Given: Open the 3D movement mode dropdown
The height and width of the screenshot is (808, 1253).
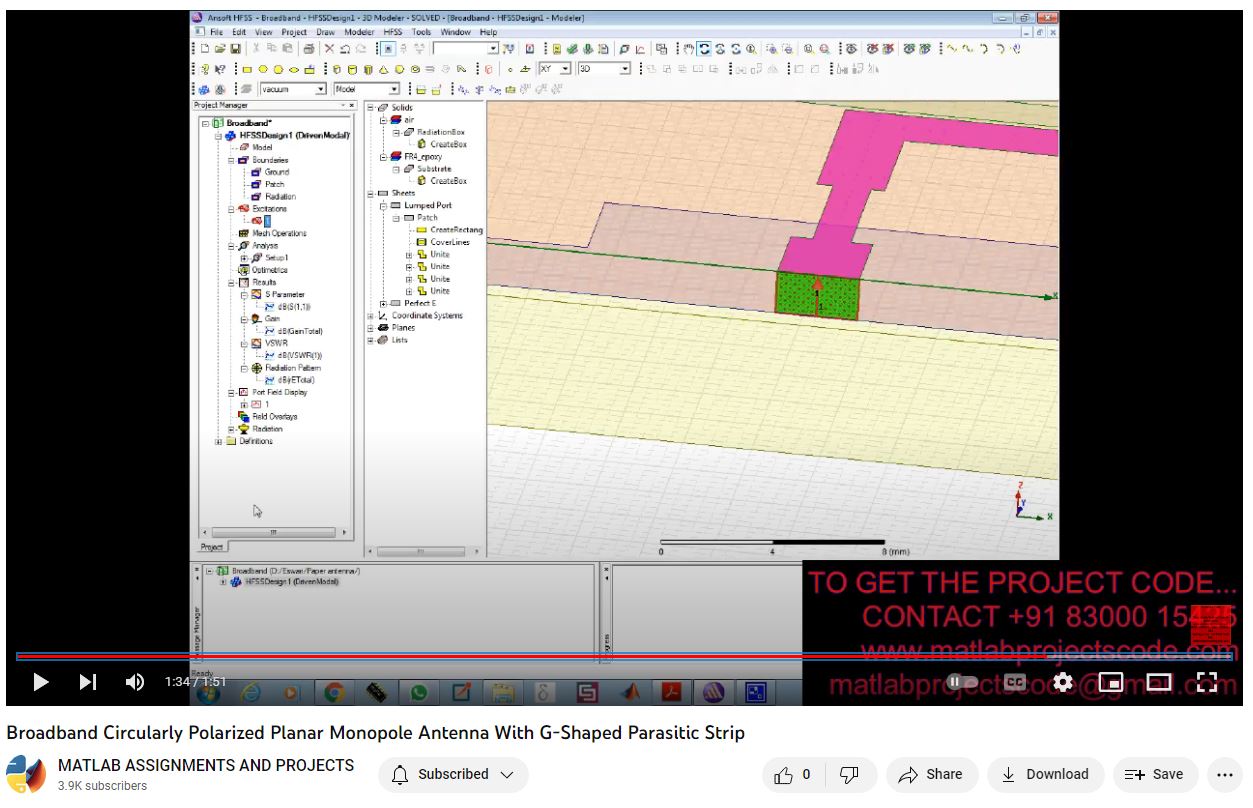Looking at the screenshot, I should point(625,69).
